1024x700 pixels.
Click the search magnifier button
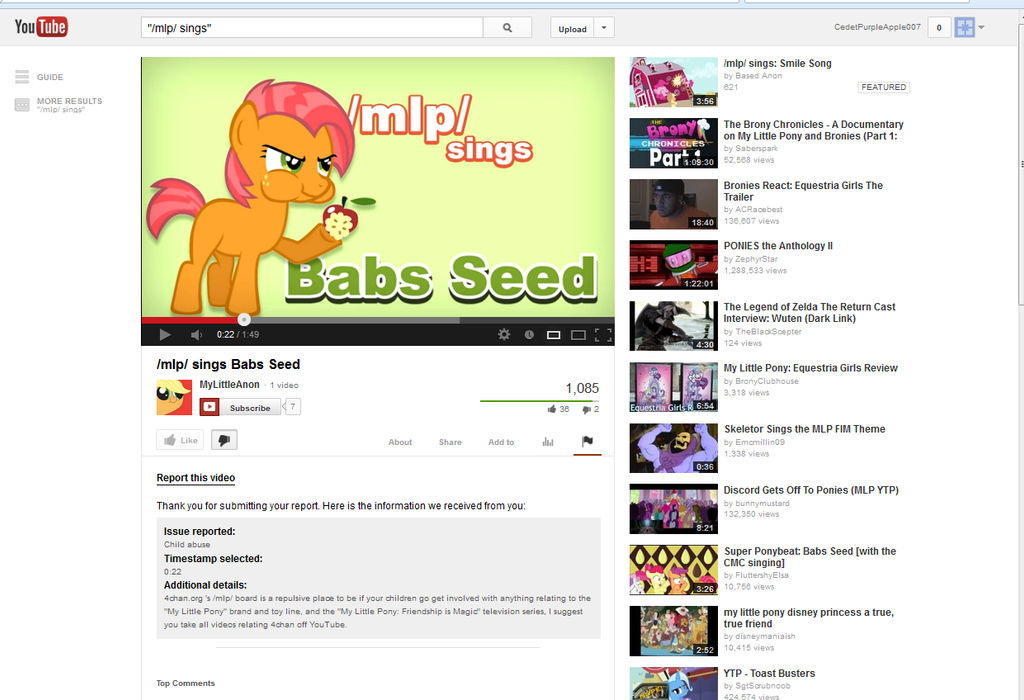(507, 27)
